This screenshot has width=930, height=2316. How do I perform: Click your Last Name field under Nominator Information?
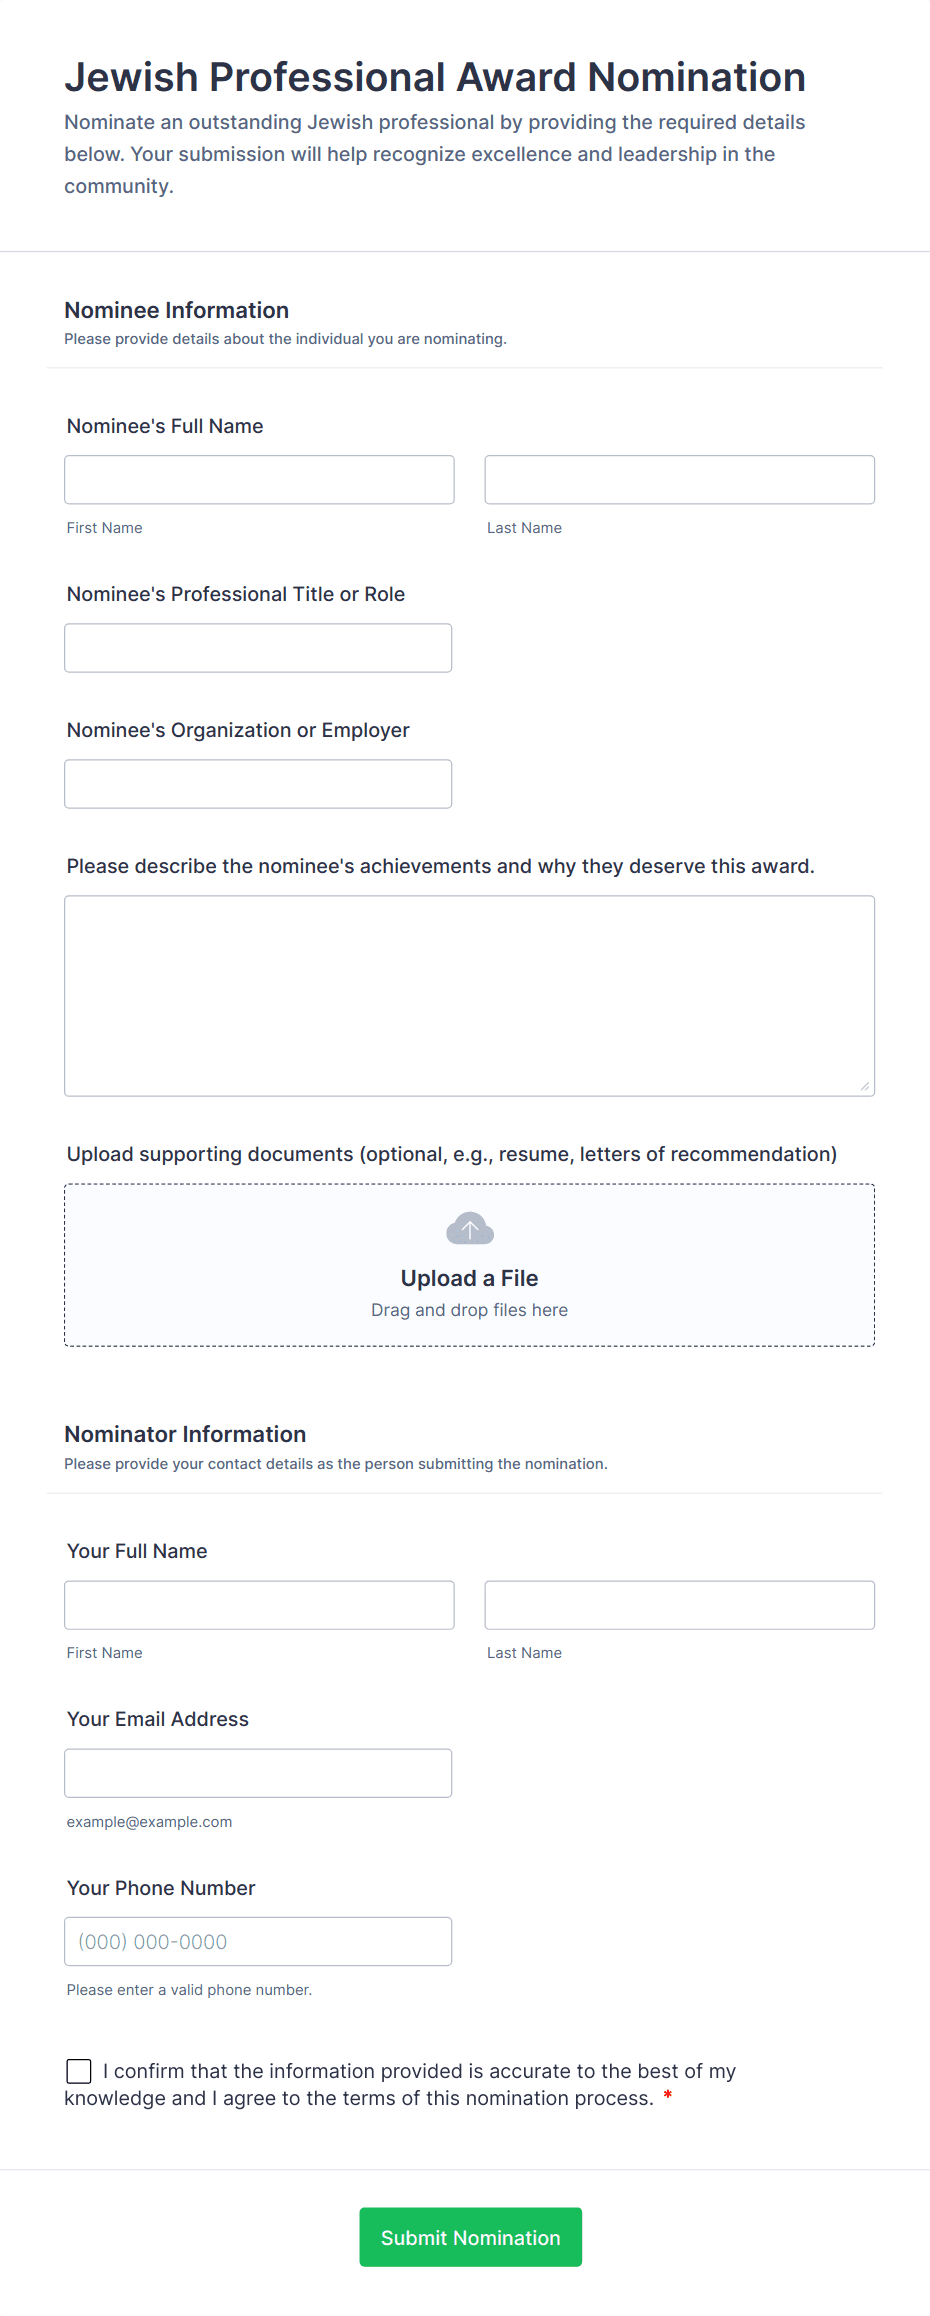coord(679,1604)
